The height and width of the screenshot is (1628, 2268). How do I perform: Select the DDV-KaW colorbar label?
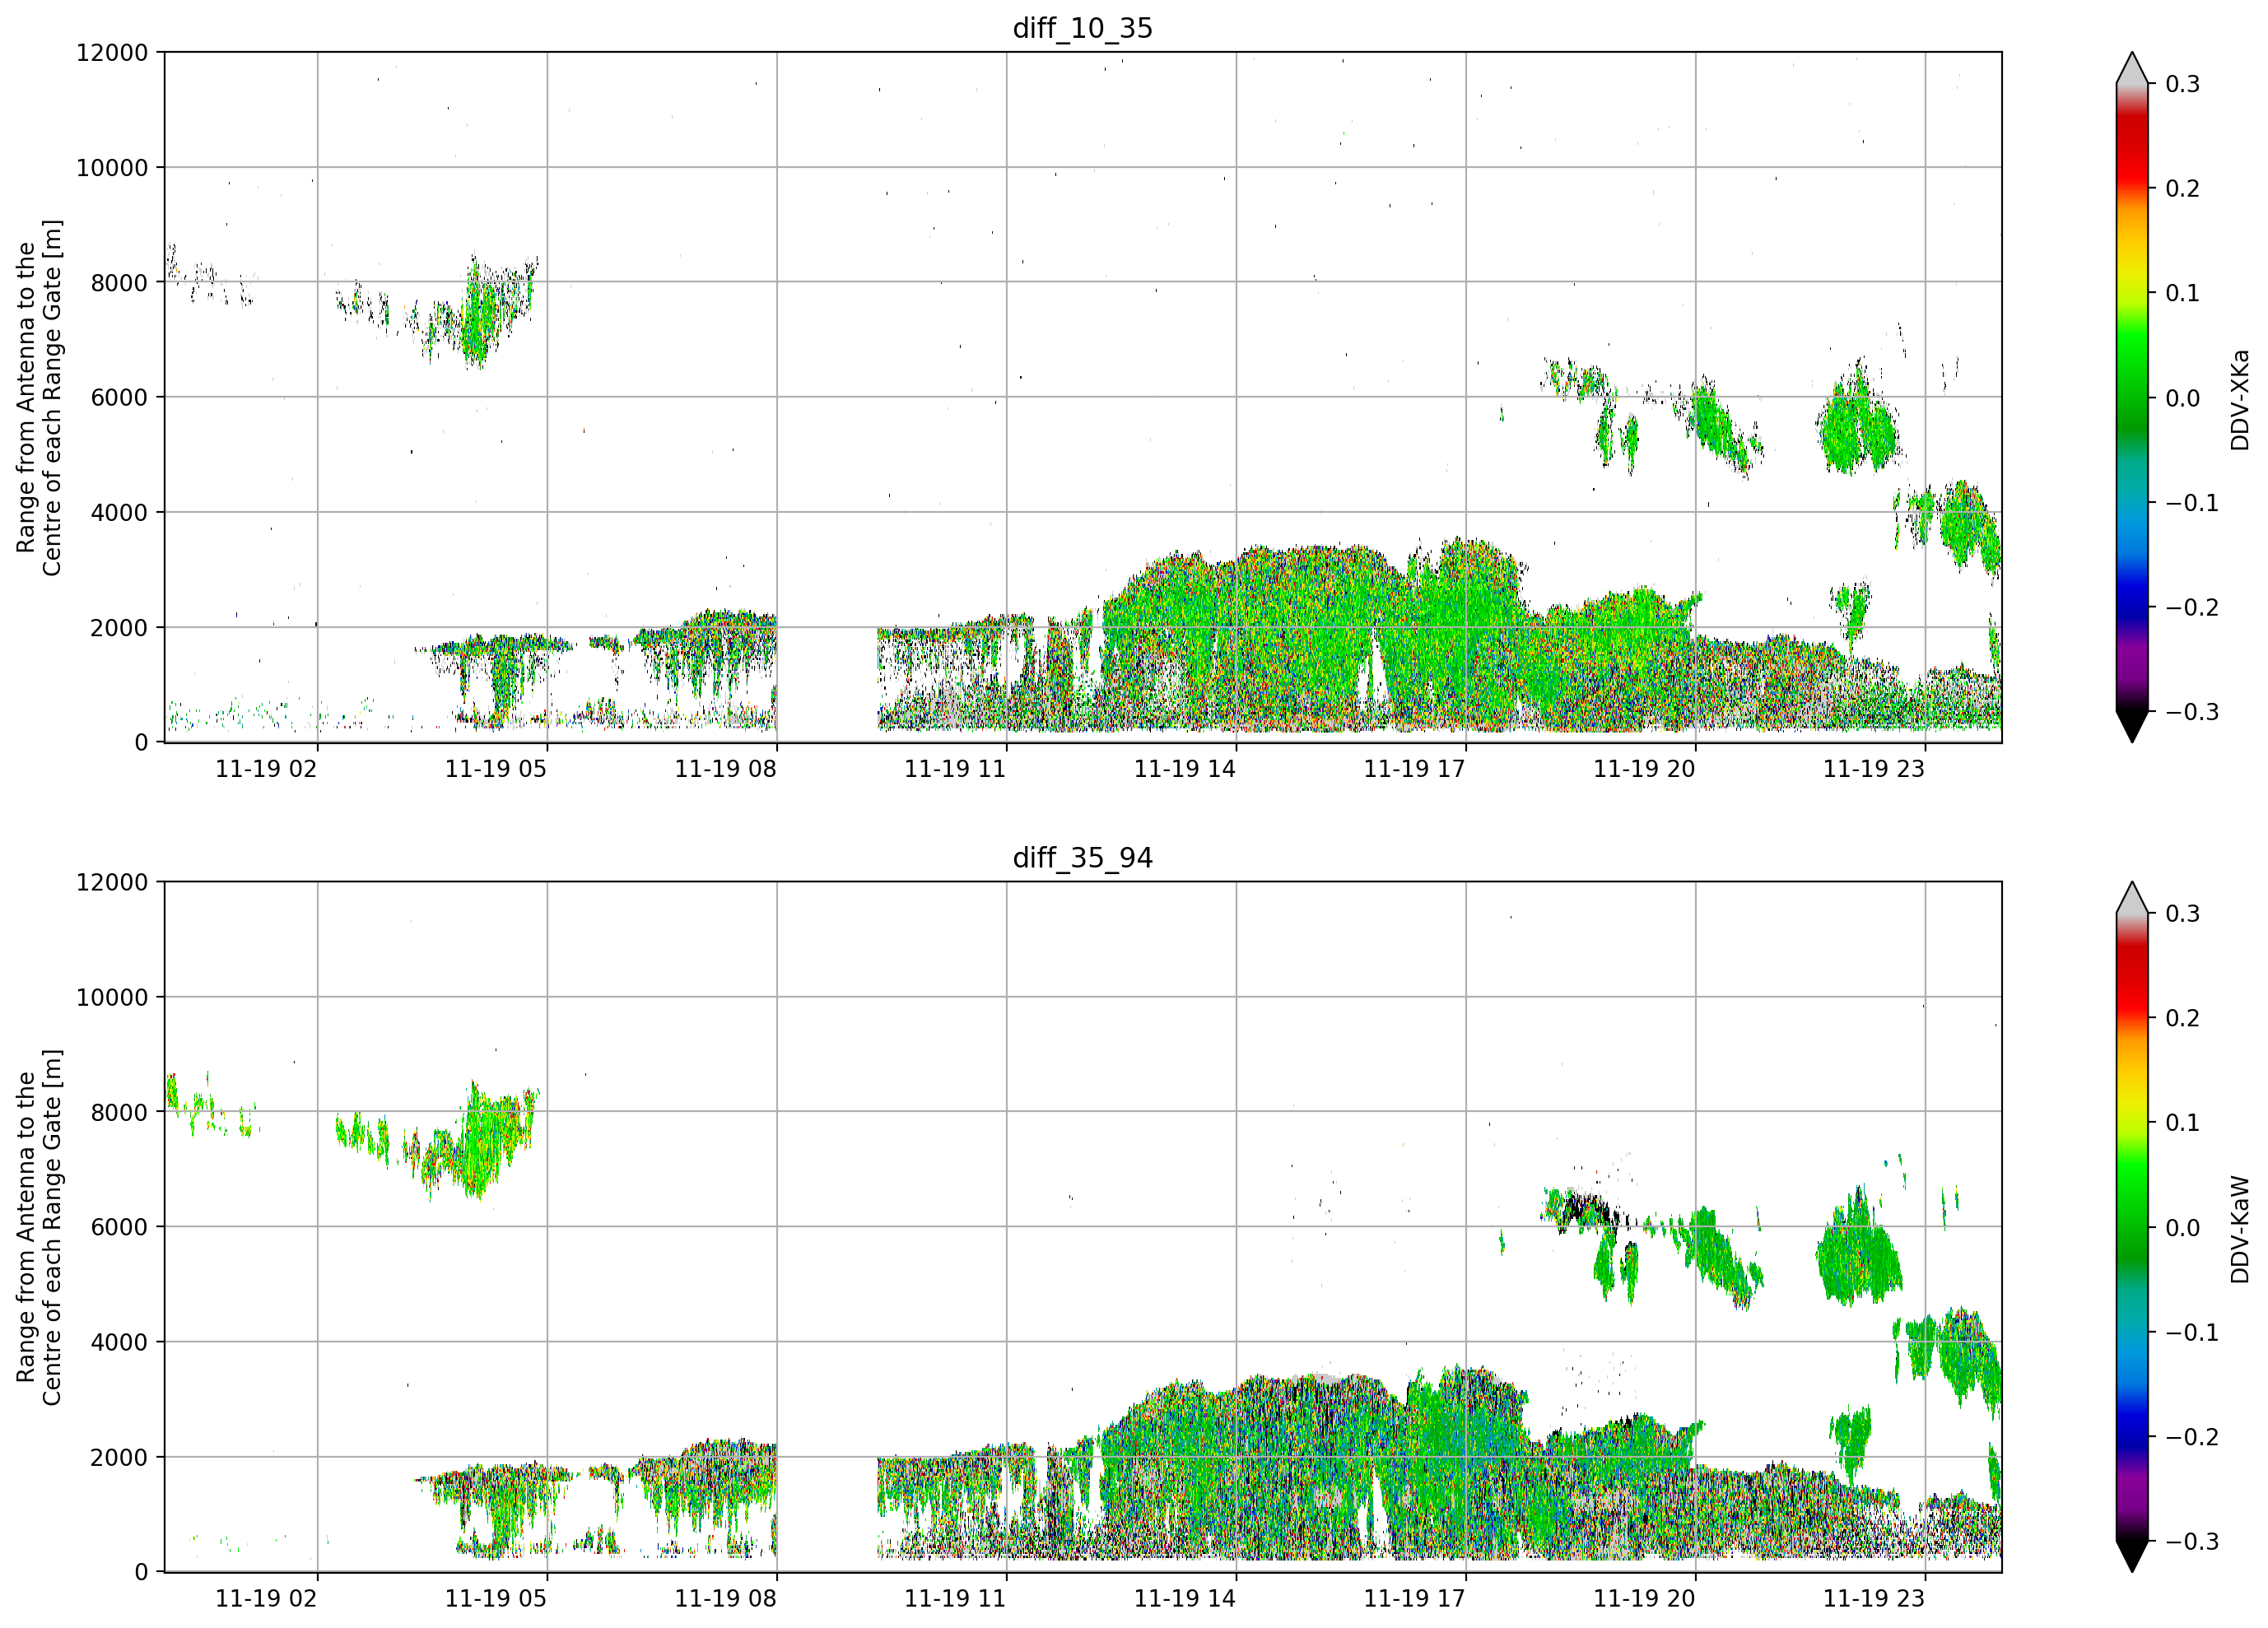[x=2239, y=1229]
